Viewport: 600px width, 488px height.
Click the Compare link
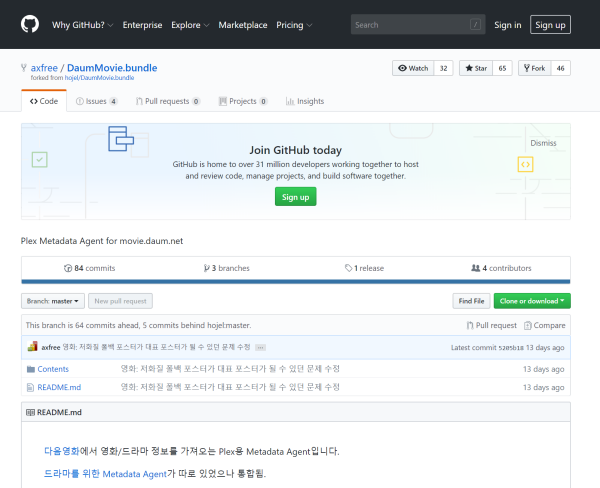[545, 325]
